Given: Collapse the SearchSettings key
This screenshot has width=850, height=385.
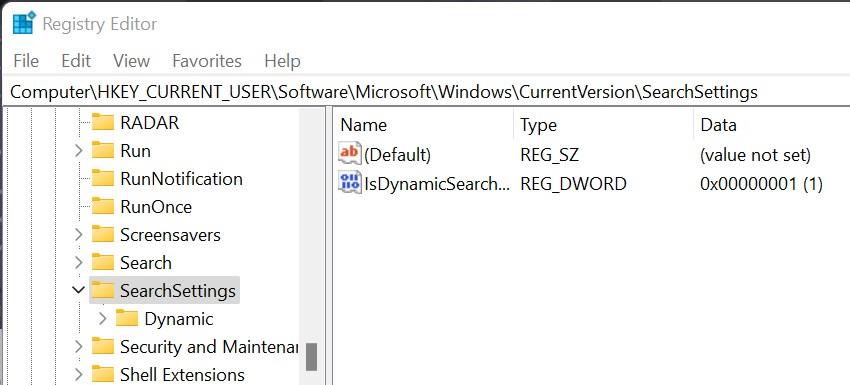Looking at the screenshot, I should [79, 290].
